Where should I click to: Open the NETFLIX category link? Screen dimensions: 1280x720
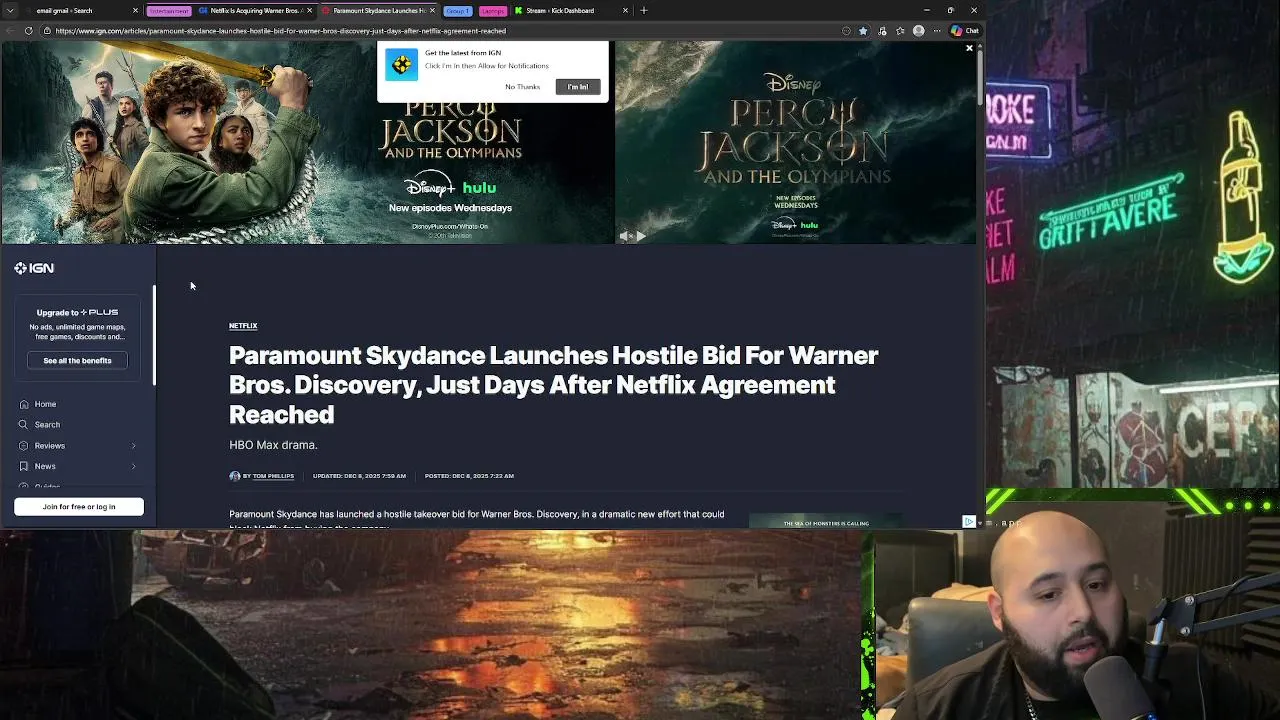pyautogui.click(x=243, y=326)
